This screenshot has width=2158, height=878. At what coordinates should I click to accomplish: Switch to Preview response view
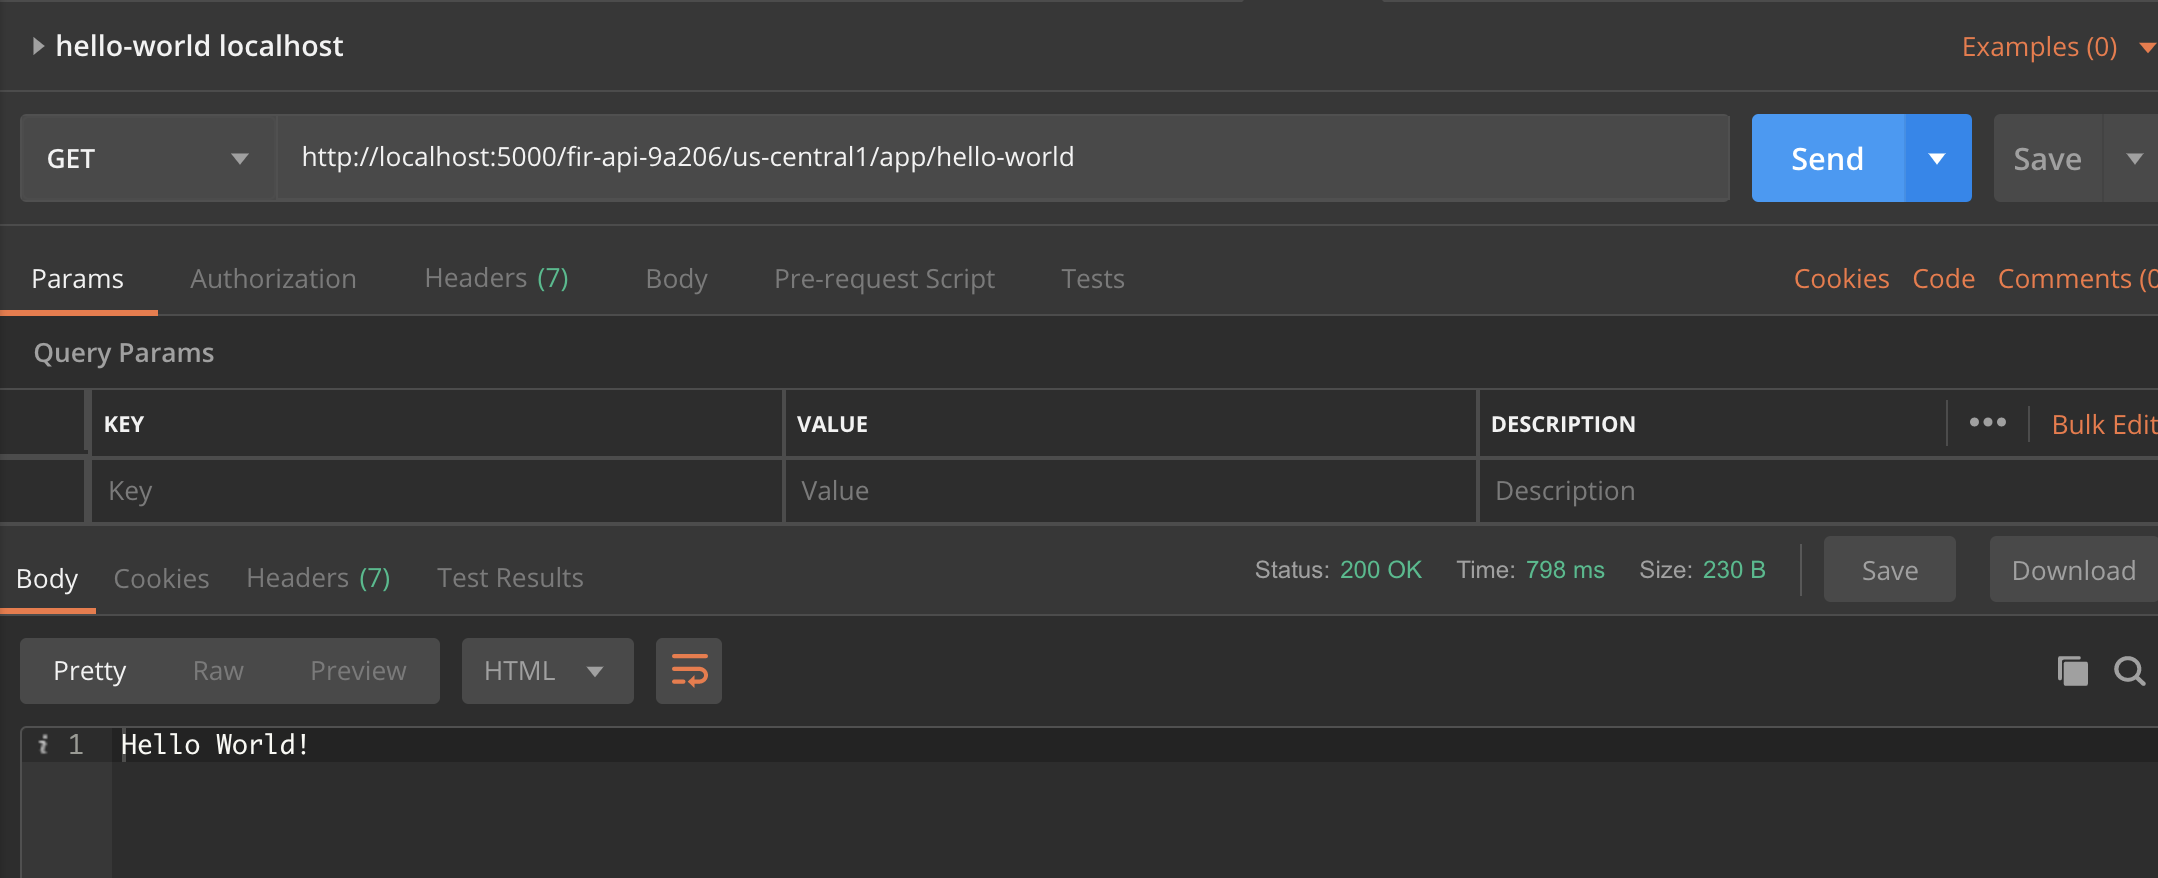[x=358, y=671]
